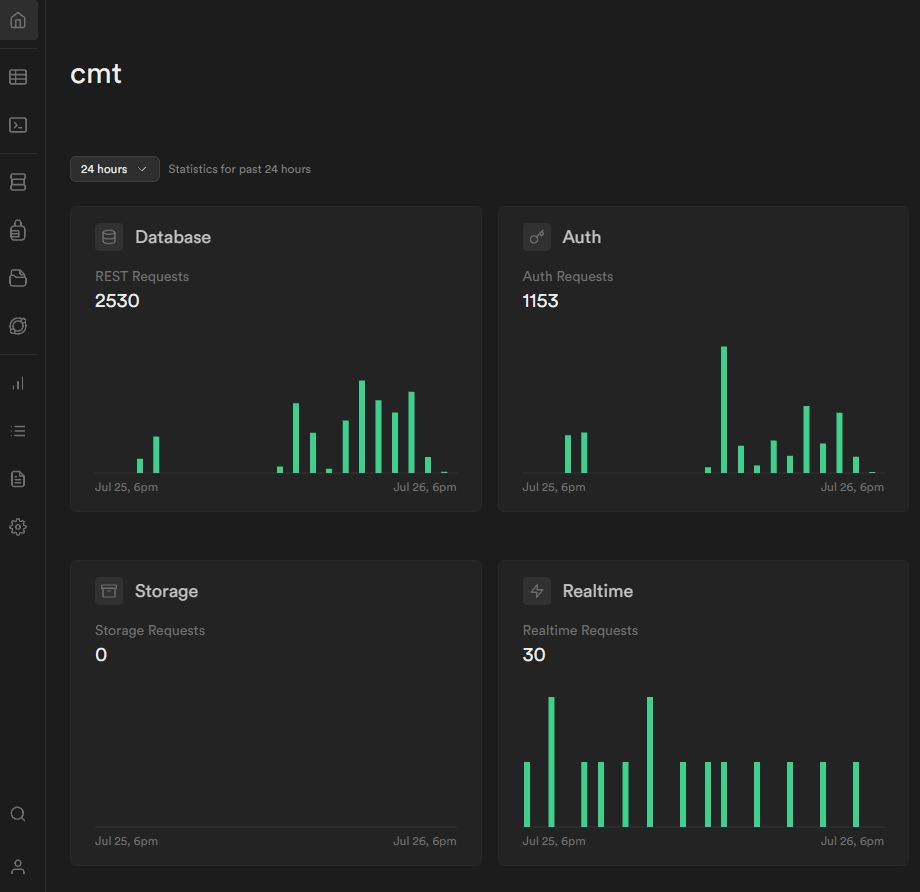
Task: Click the search icon in the sidebar
Action: point(18,814)
